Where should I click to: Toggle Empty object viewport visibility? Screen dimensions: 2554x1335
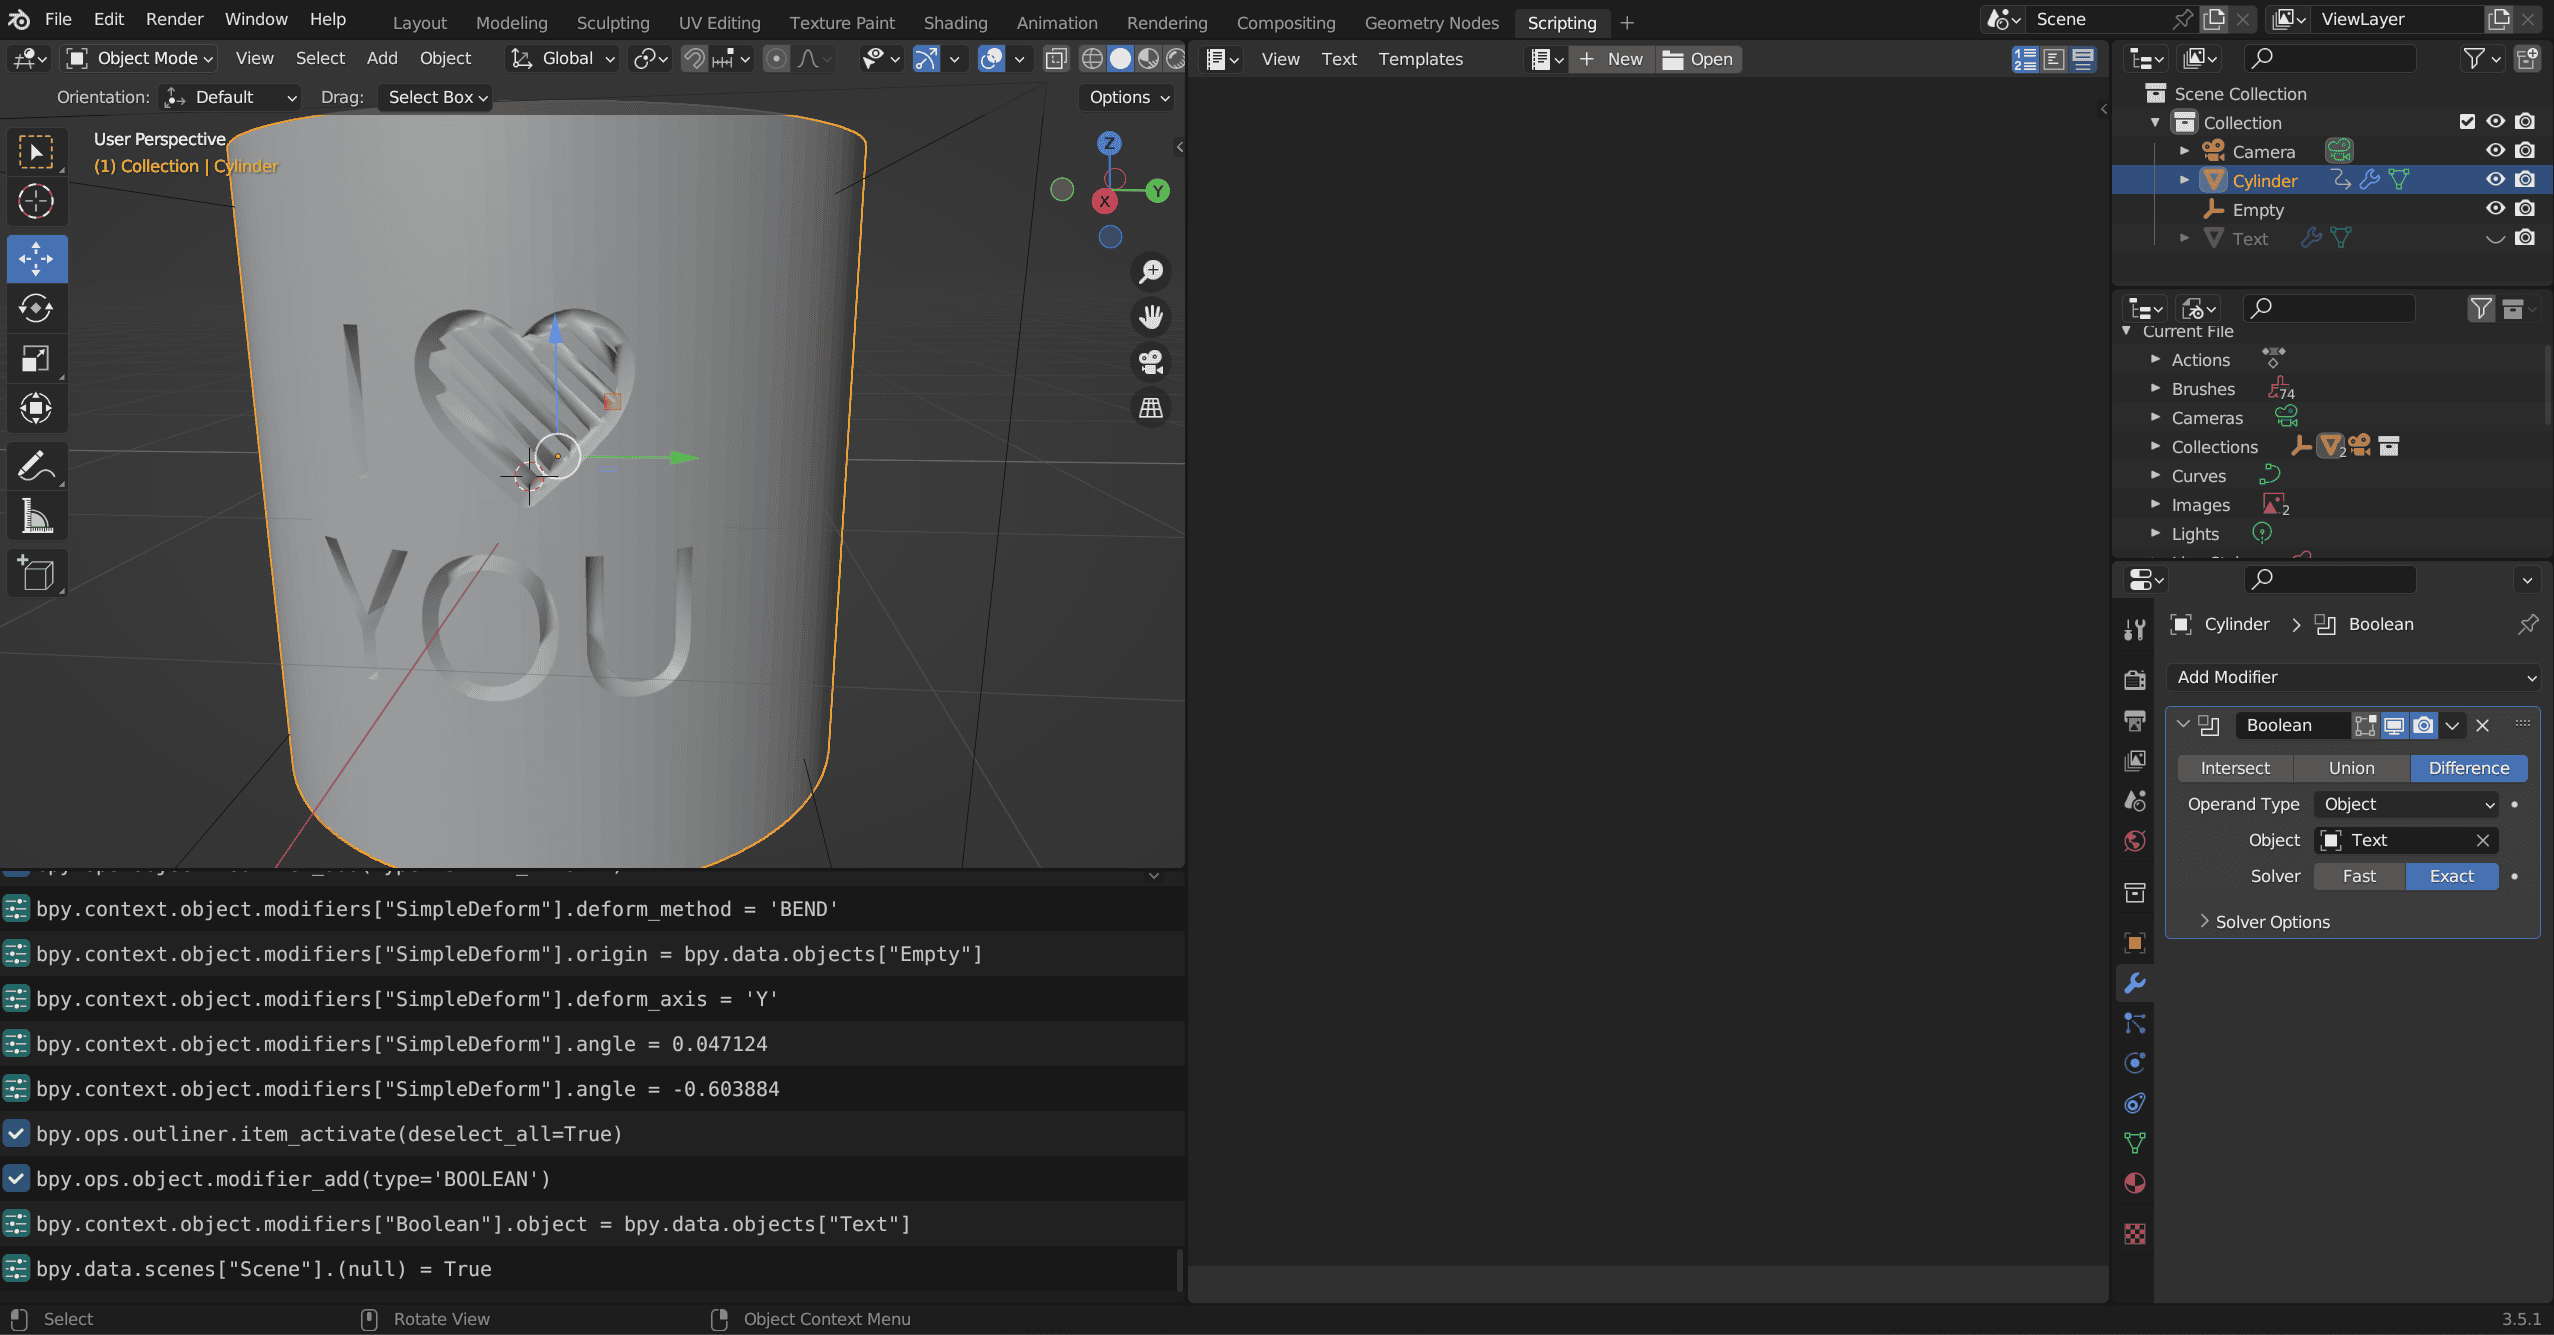[x=2496, y=209]
